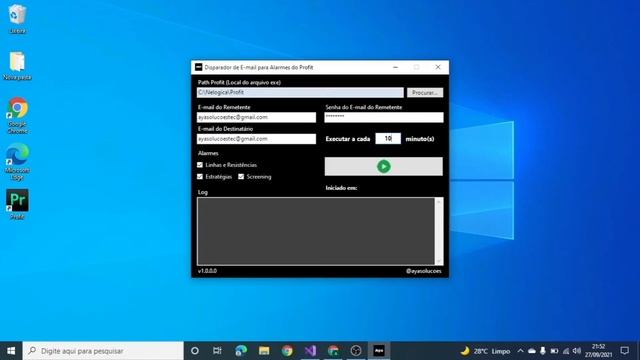Open Cortana circle on the taskbar

click(x=195, y=351)
